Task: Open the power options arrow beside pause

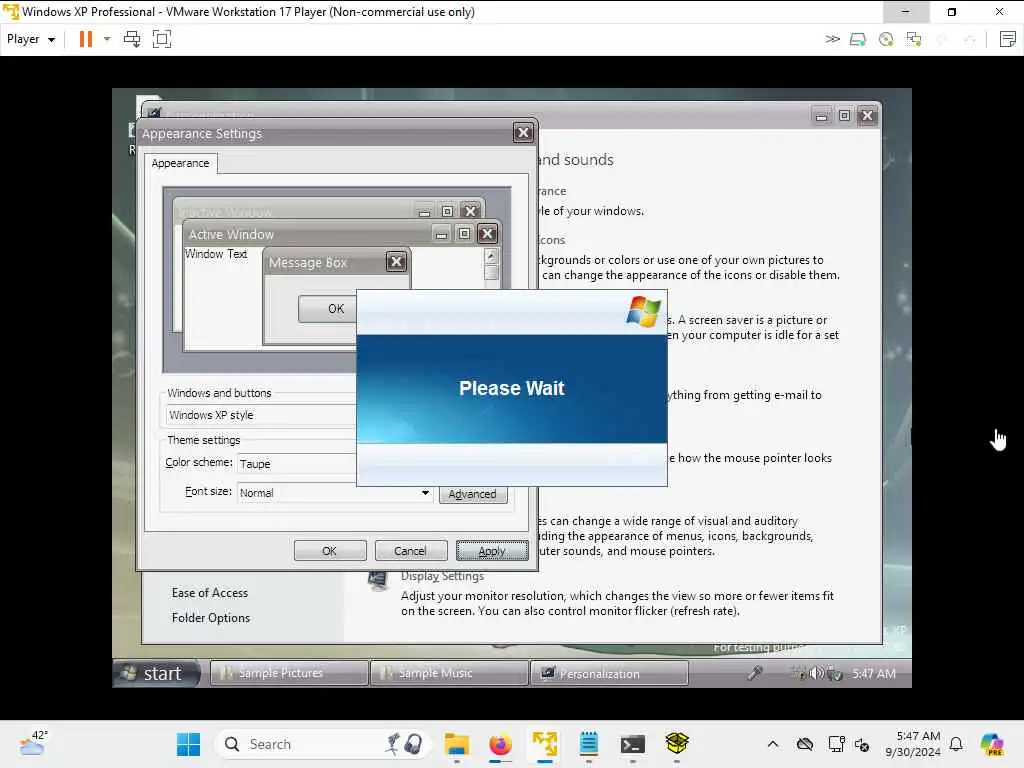Action: coord(107,39)
